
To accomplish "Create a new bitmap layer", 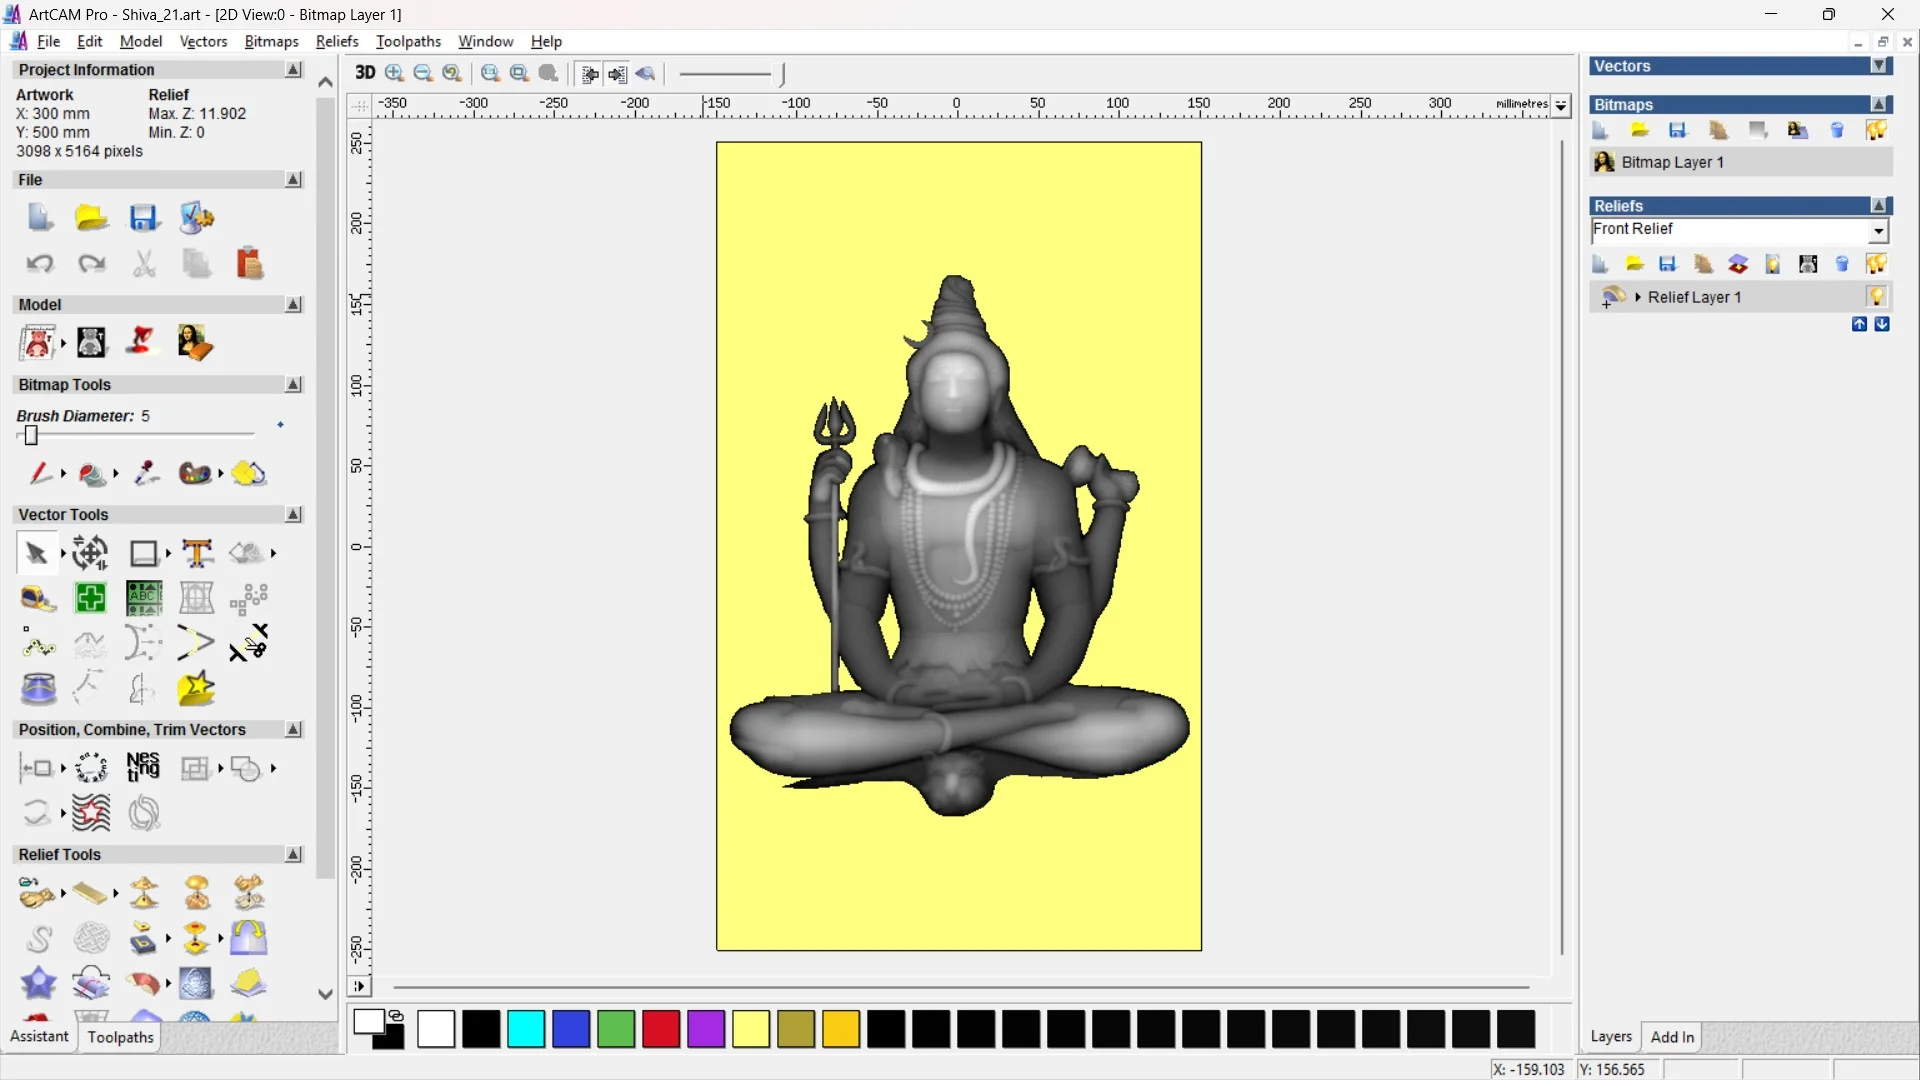I will tap(1600, 130).
